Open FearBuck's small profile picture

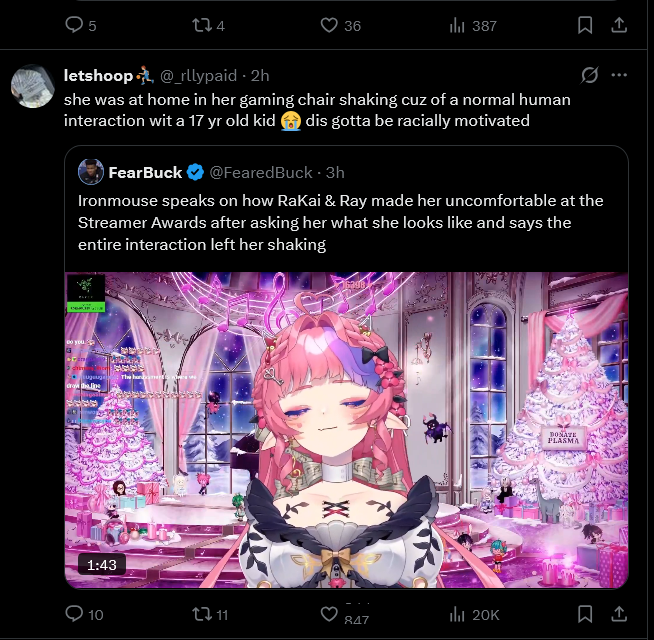tap(91, 172)
